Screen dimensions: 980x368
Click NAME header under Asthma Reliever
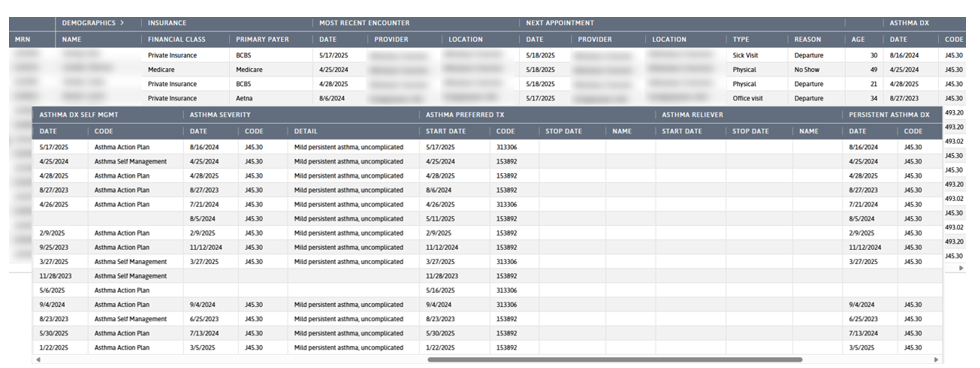809,132
